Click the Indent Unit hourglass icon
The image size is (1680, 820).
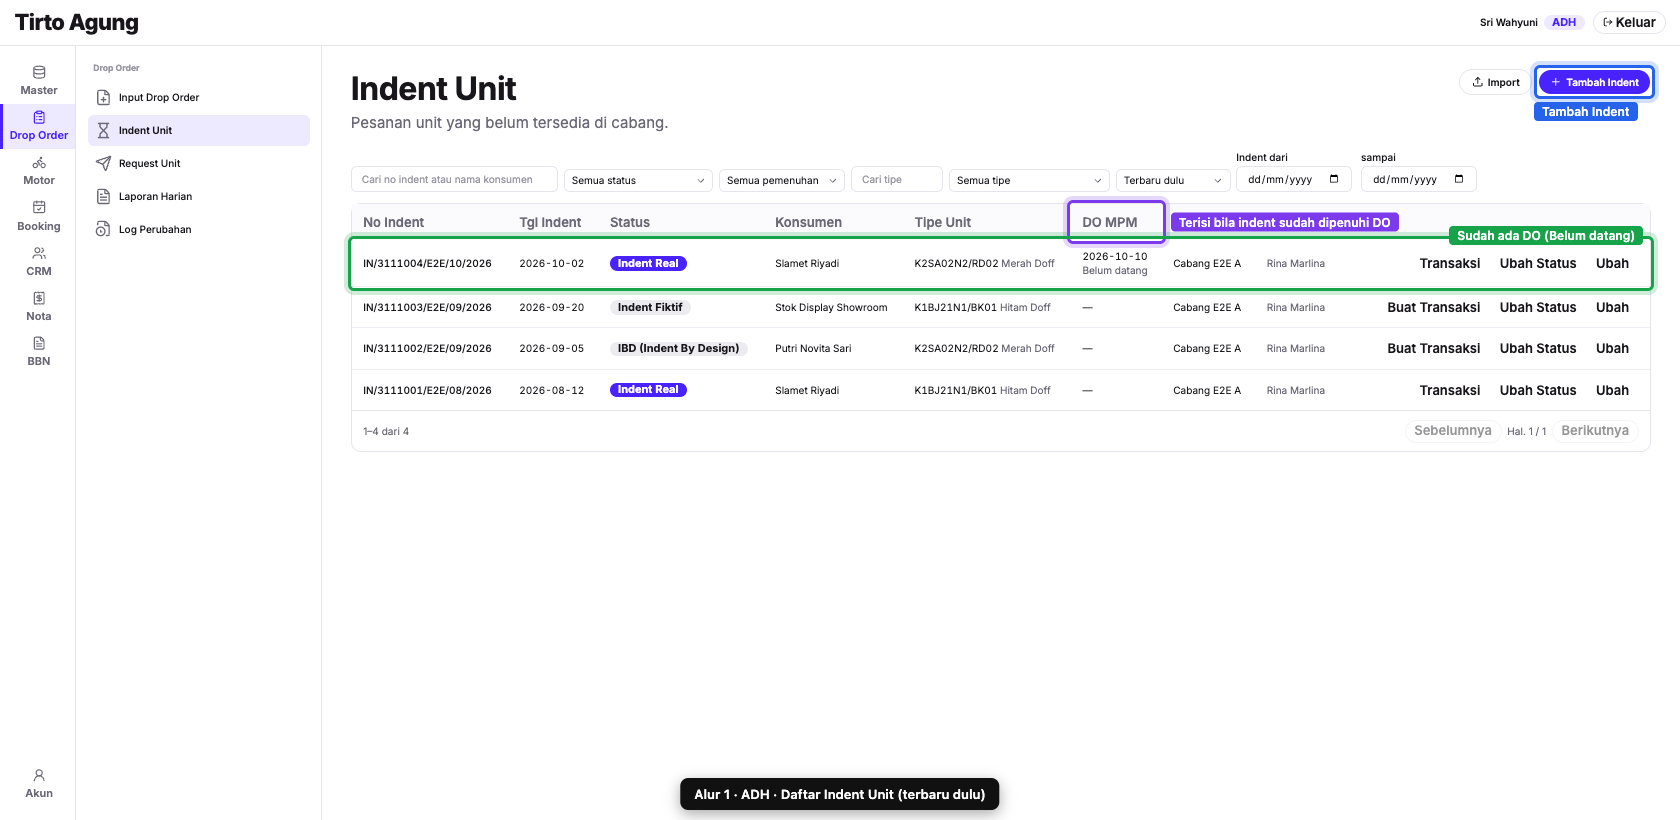coord(103,130)
